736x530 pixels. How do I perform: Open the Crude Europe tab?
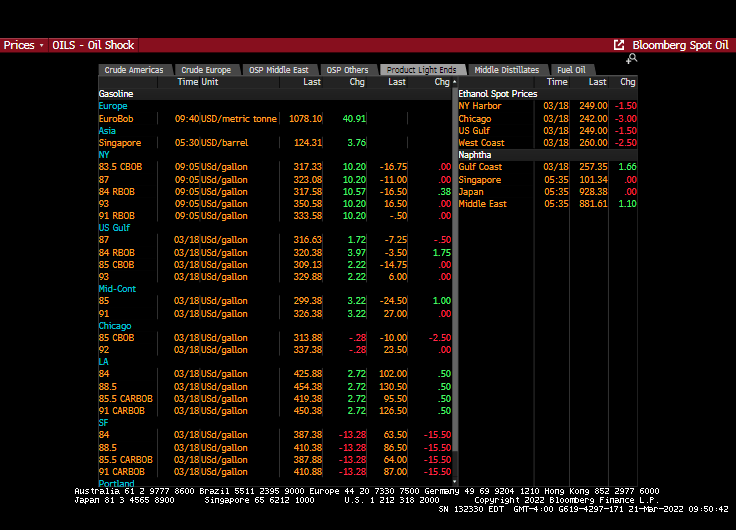click(x=207, y=70)
